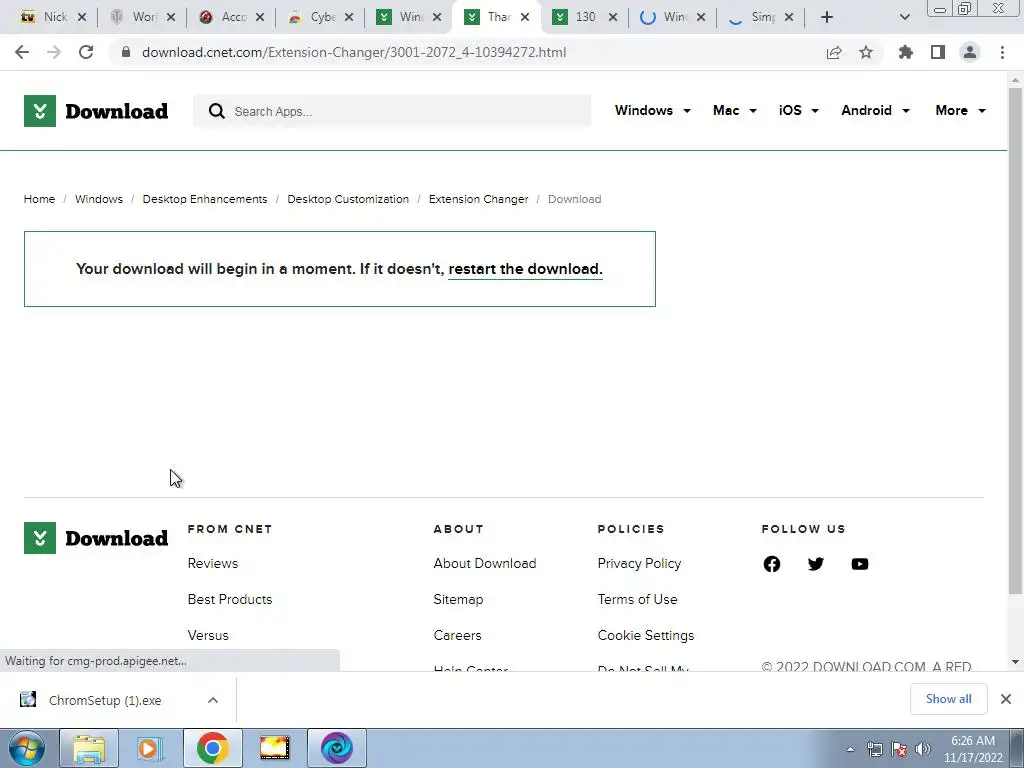Open the Sitemap footer link
This screenshot has width=1024, height=768.
(458, 600)
